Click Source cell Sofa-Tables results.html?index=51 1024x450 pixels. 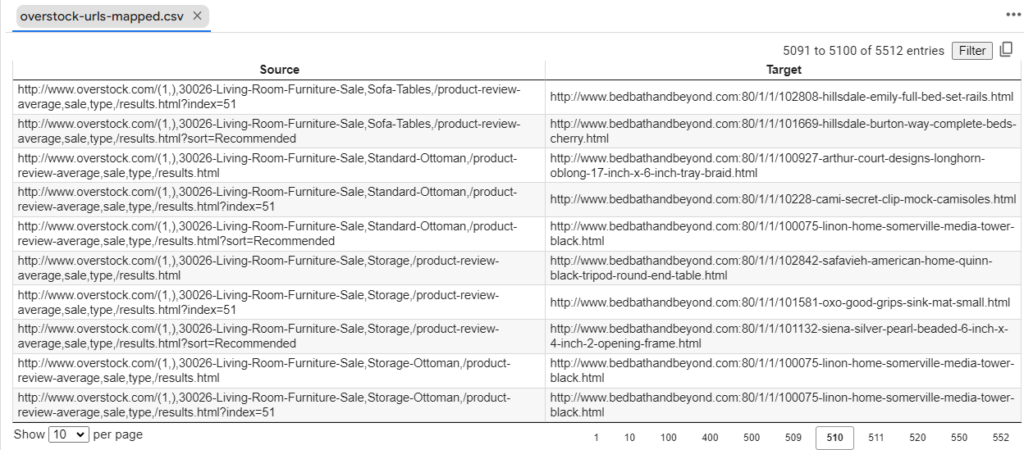coord(279,97)
